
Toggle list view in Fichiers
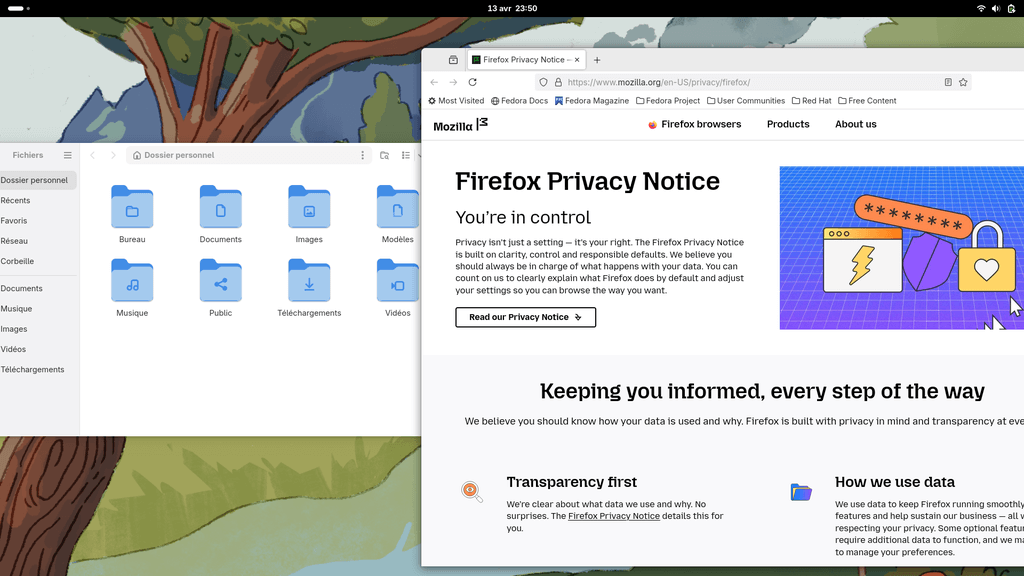pyautogui.click(x=406, y=155)
